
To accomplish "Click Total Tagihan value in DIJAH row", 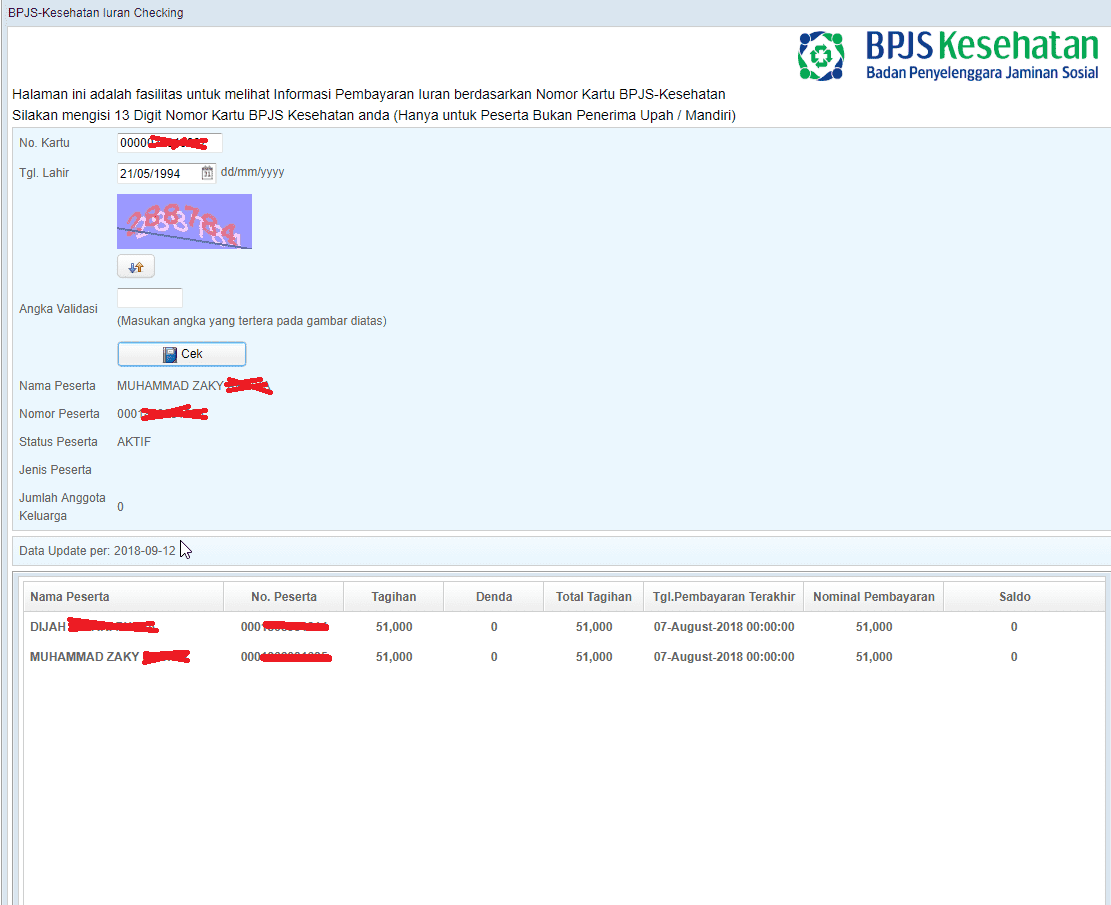I will tap(594, 626).
